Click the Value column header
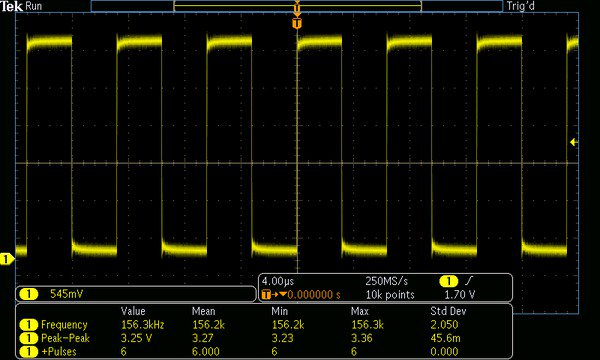This screenshot has height=360, width=600. (133, 311)
